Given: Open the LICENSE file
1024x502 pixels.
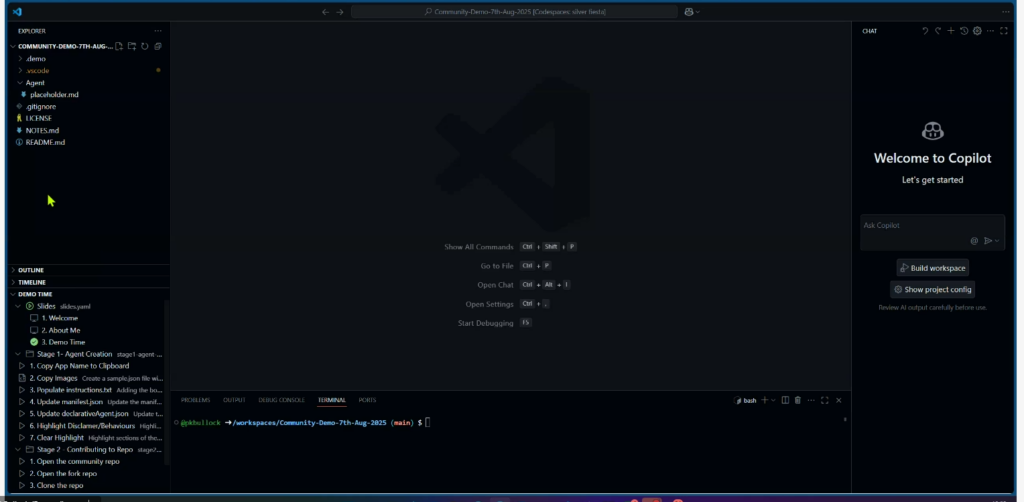Looking at the screenshot, I should coord(39,118).
